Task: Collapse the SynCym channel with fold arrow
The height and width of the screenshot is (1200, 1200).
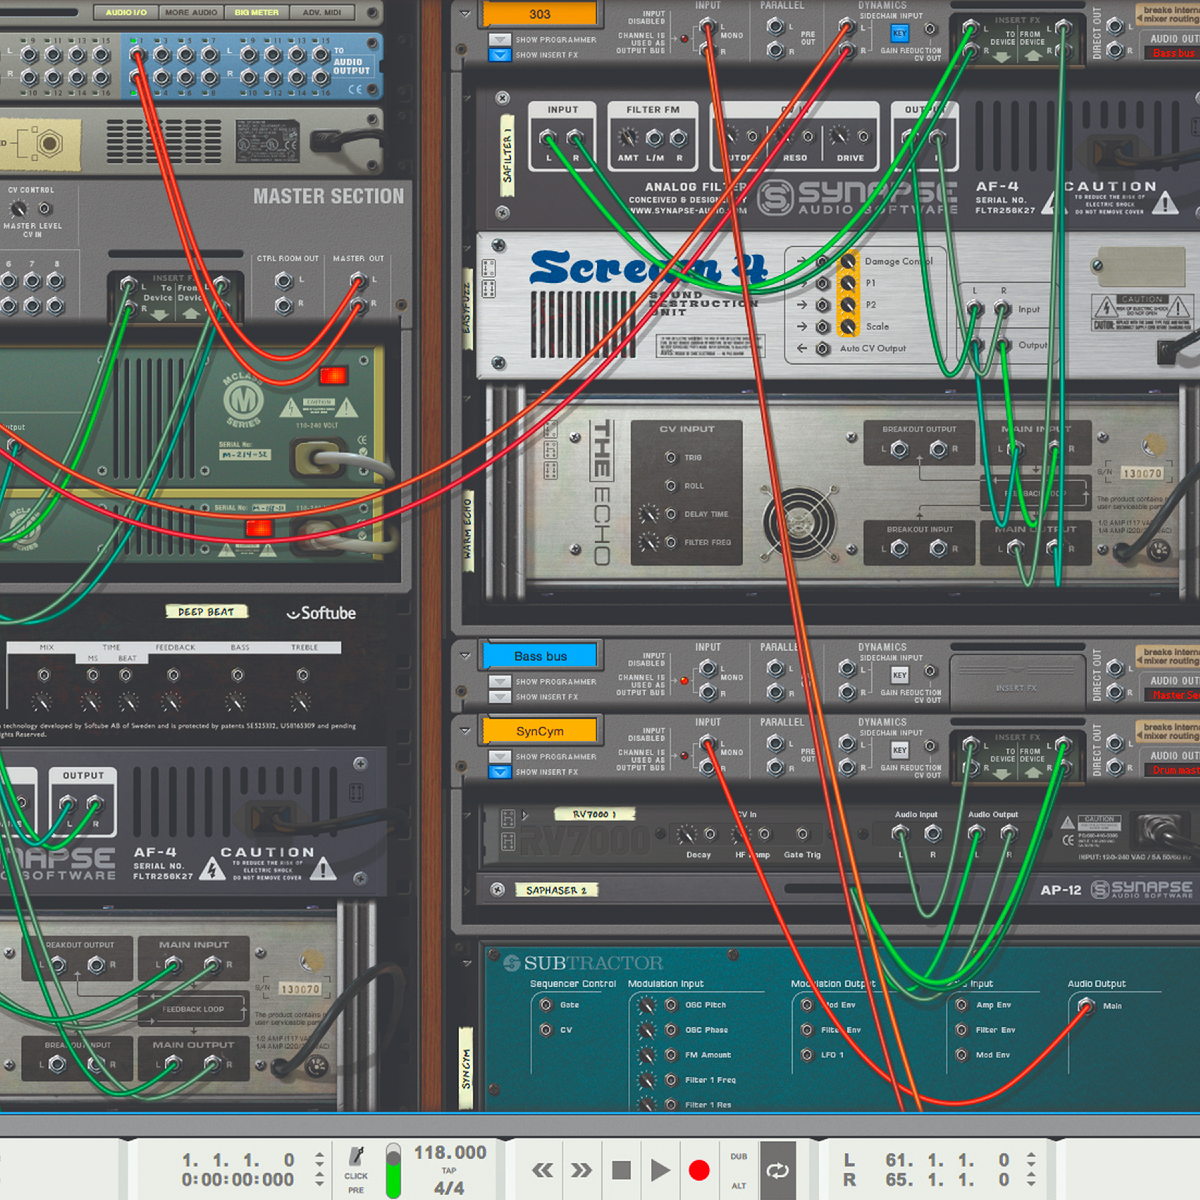Action: [465, 731]
